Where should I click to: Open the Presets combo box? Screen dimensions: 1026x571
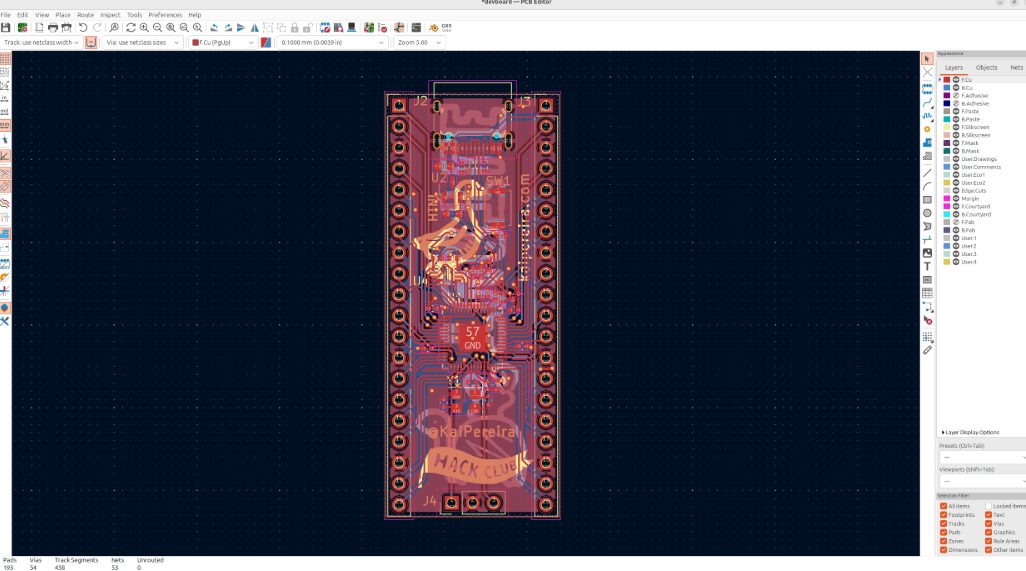coord(980,457)
